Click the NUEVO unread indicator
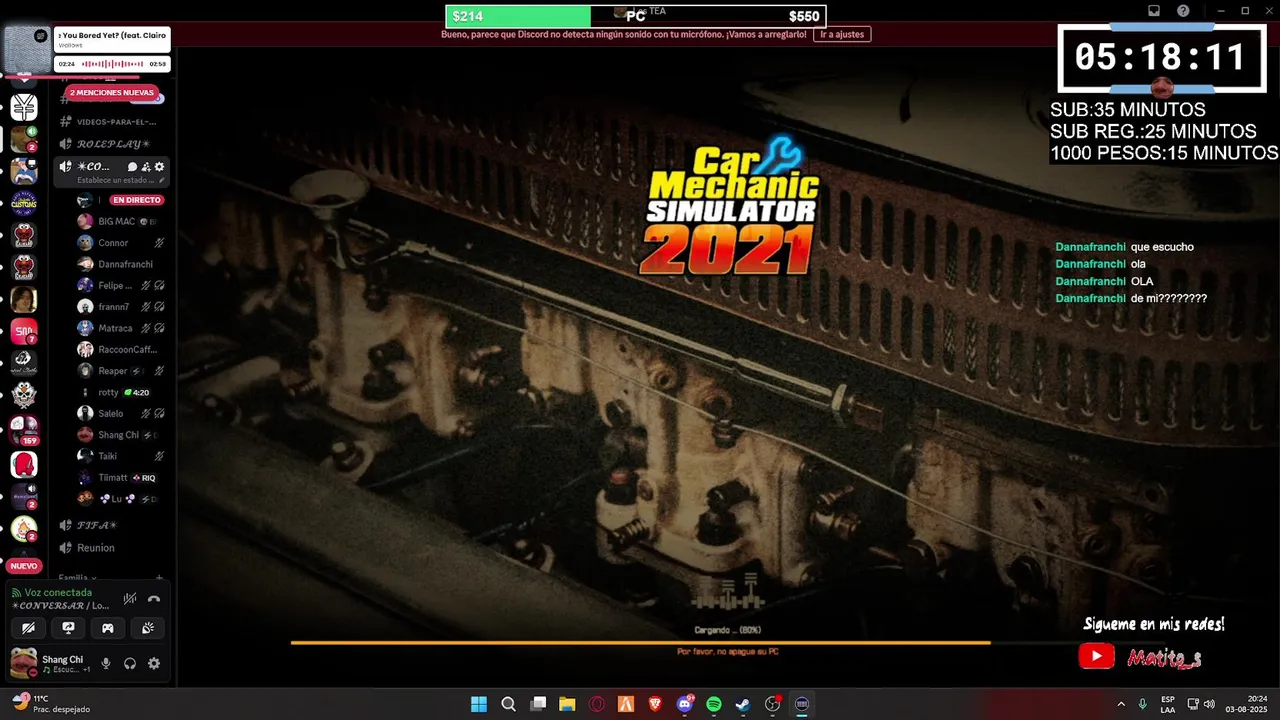 24,566
